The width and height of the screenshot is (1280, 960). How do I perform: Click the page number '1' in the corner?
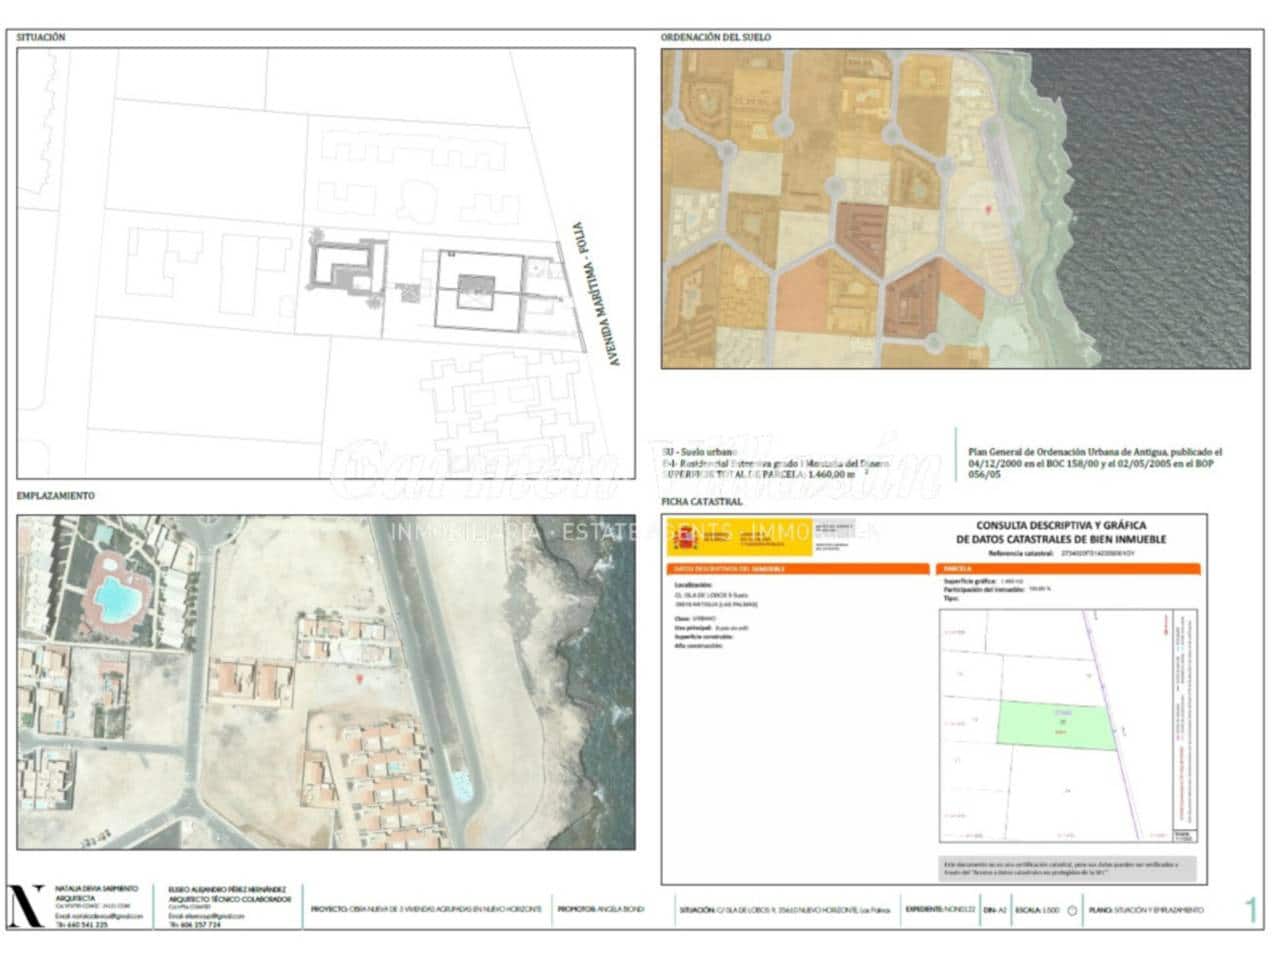[1253, 910]
